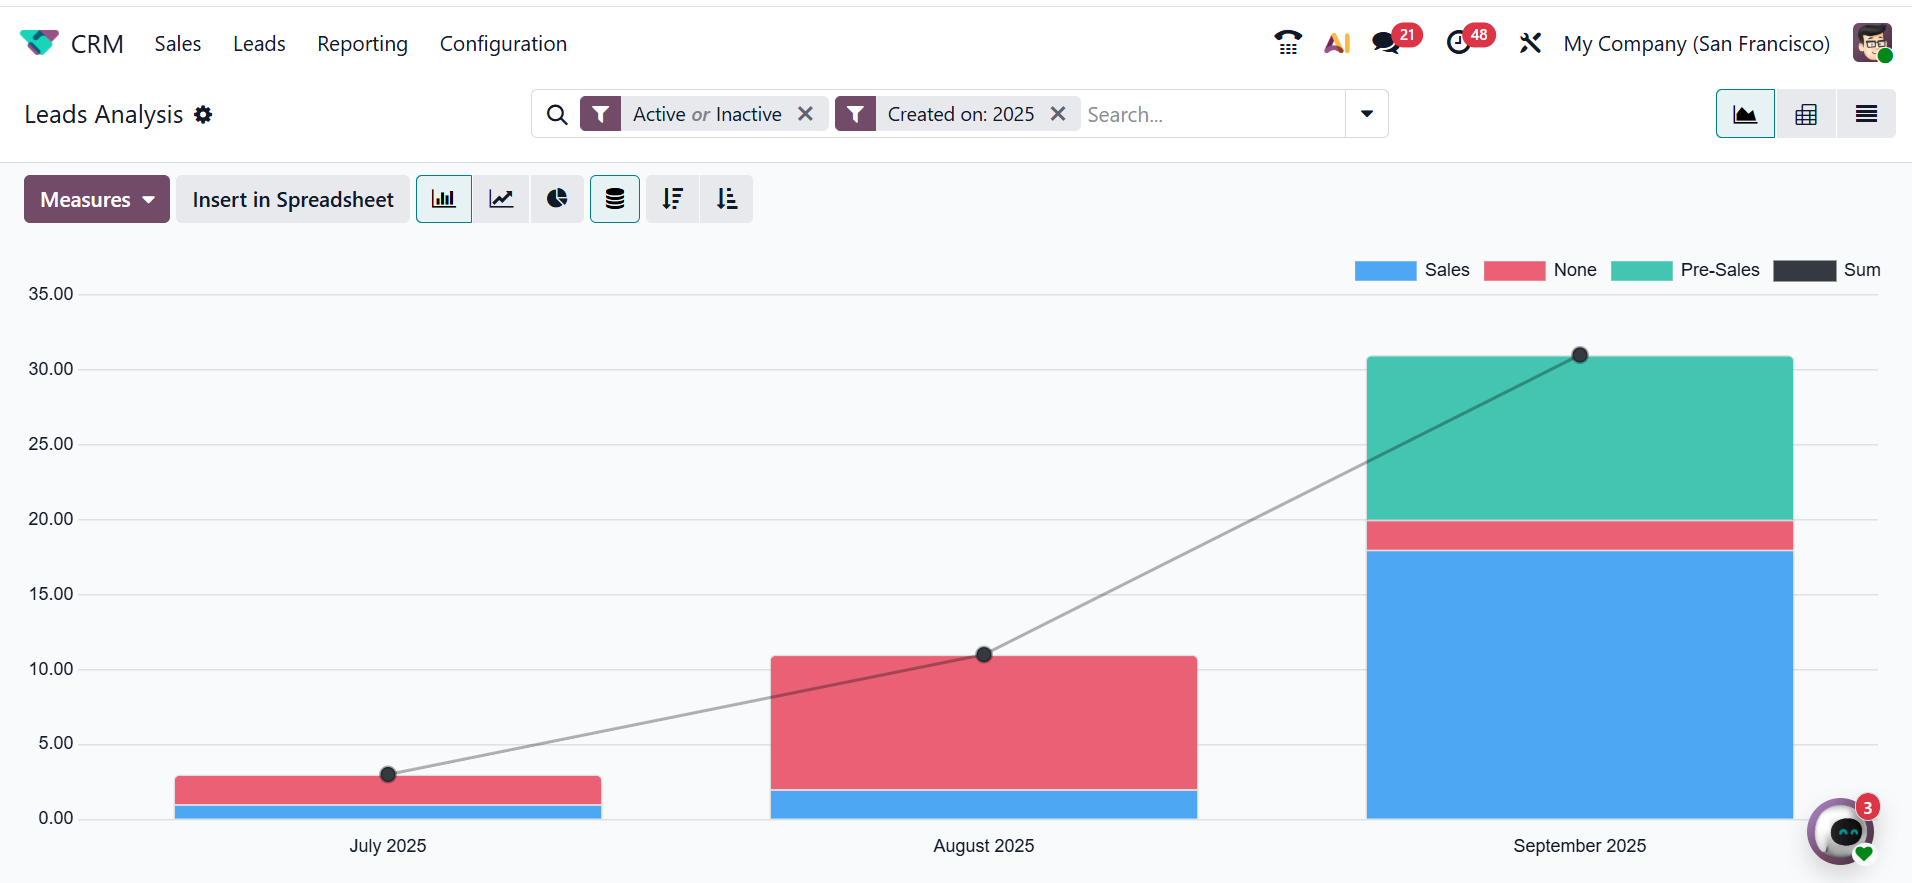
Task: Select the pie chart icon
Action: tap(557, 199)
